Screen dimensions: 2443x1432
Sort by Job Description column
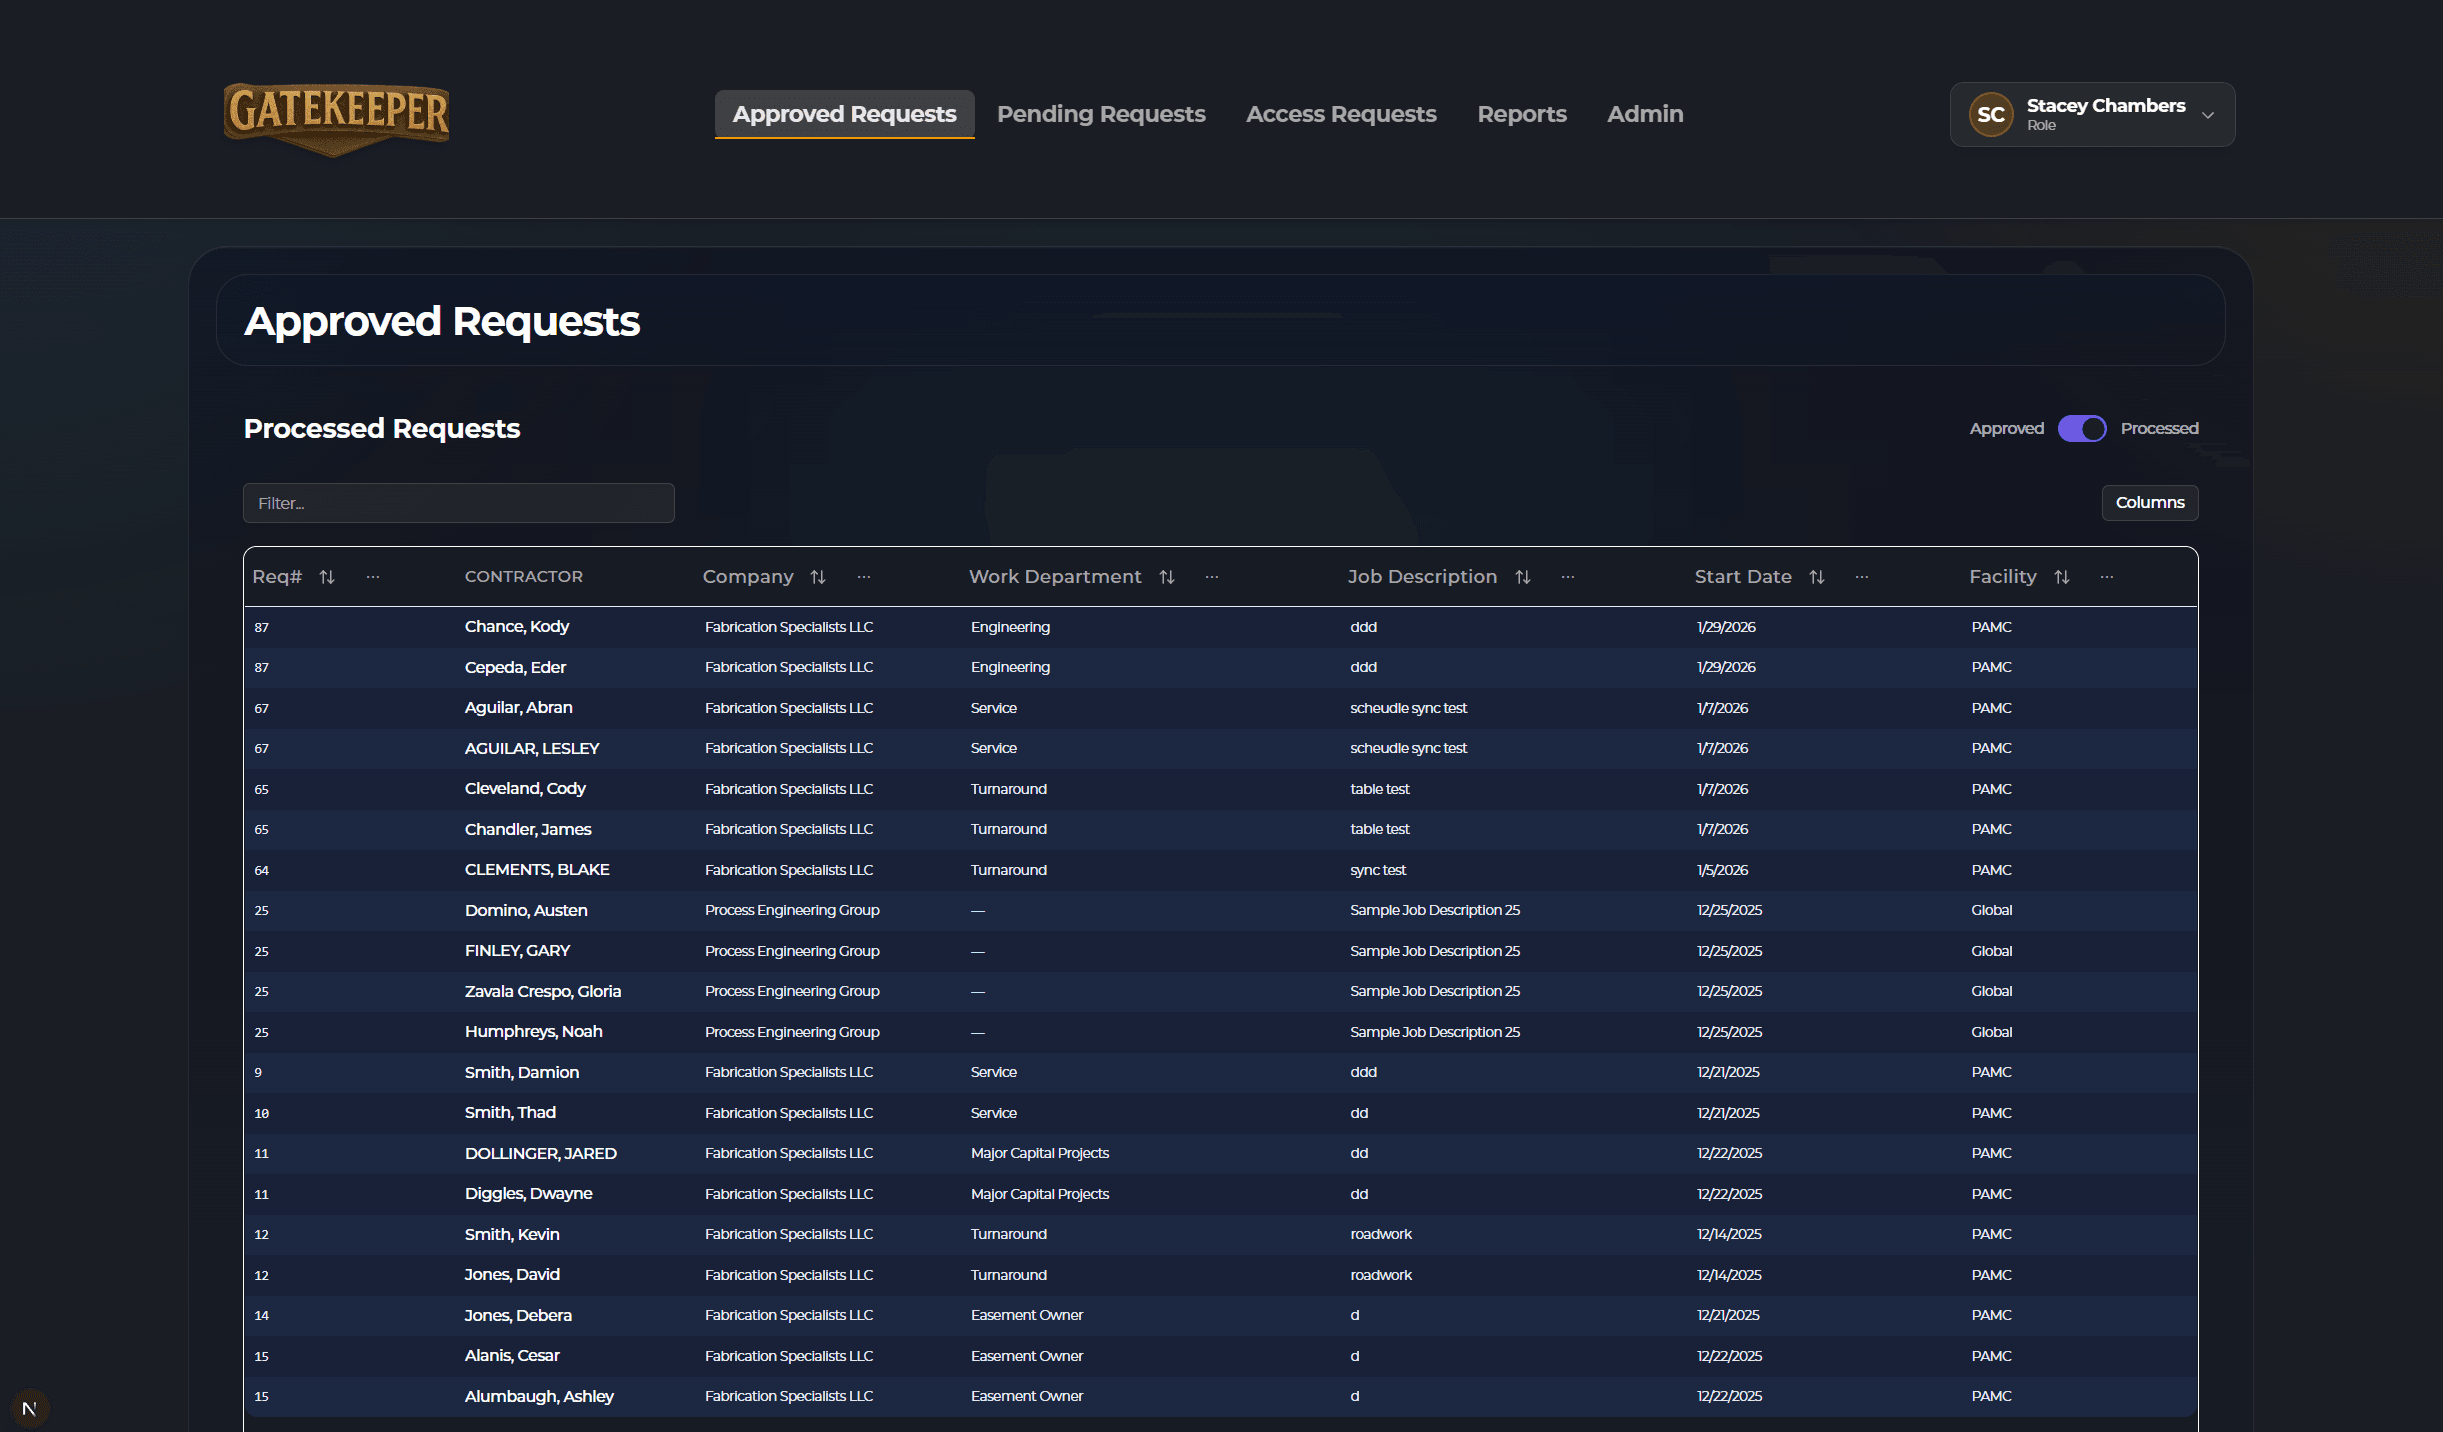(x=1523, y=577)
